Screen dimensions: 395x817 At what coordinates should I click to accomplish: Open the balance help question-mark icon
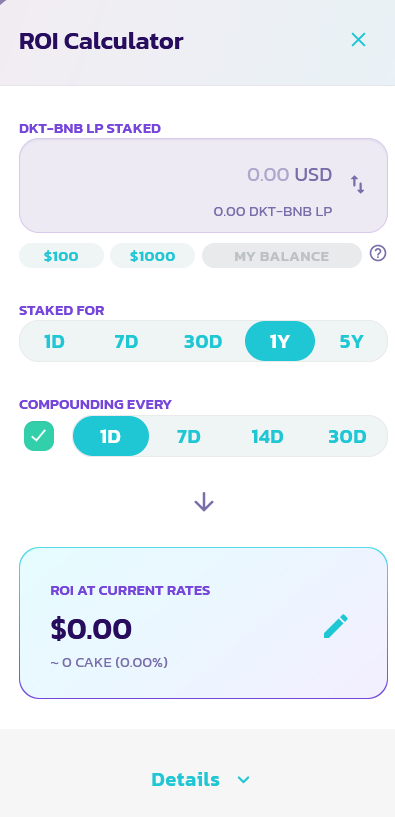click(378, 253)
